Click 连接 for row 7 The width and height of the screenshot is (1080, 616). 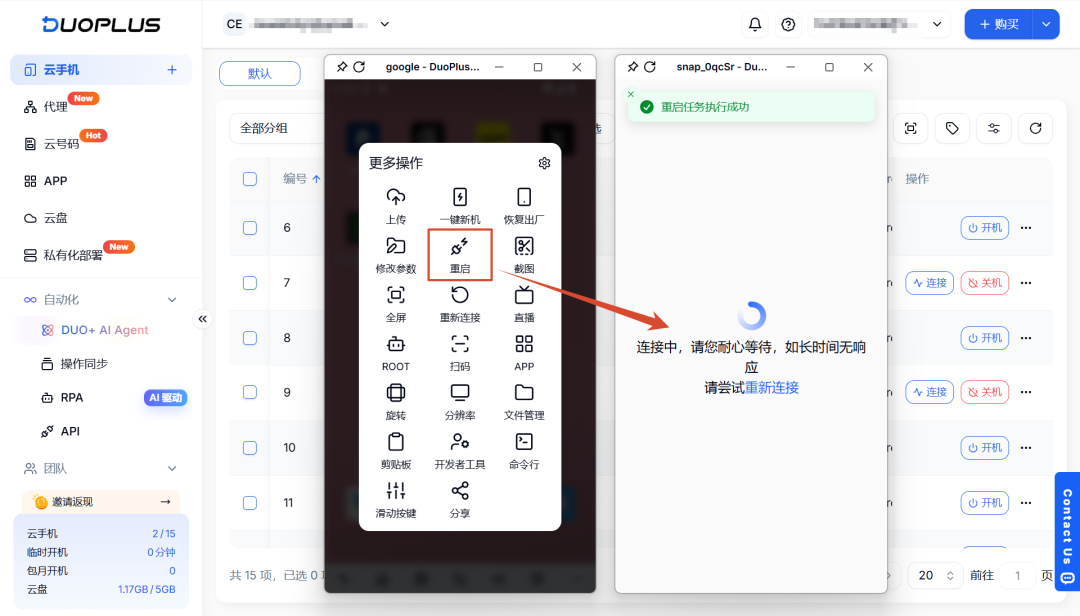929,283
